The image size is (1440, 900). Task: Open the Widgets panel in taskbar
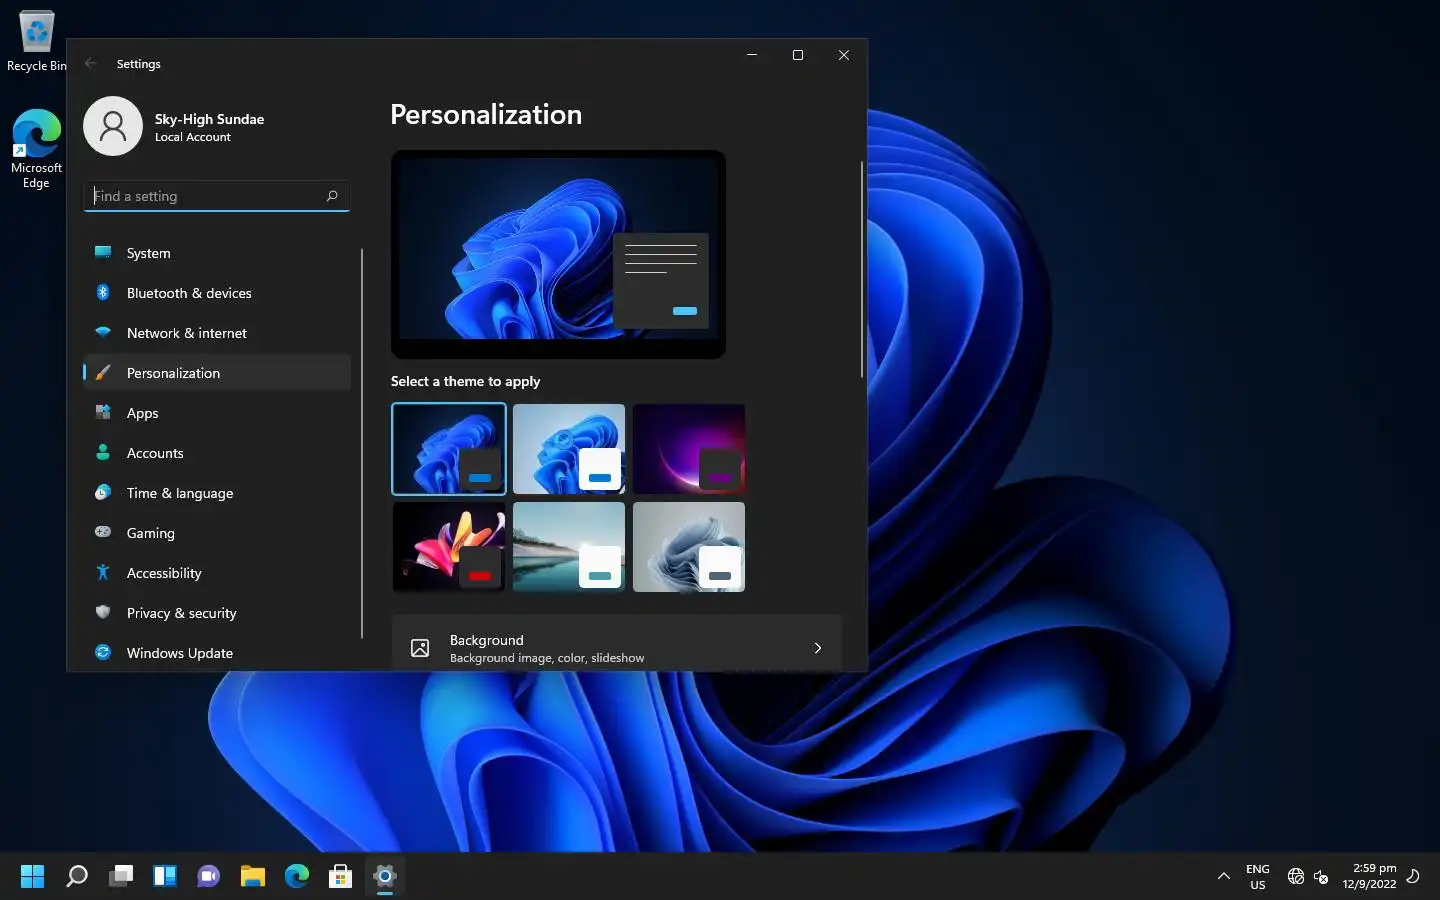pyautogui.click(x=165, y=877)
